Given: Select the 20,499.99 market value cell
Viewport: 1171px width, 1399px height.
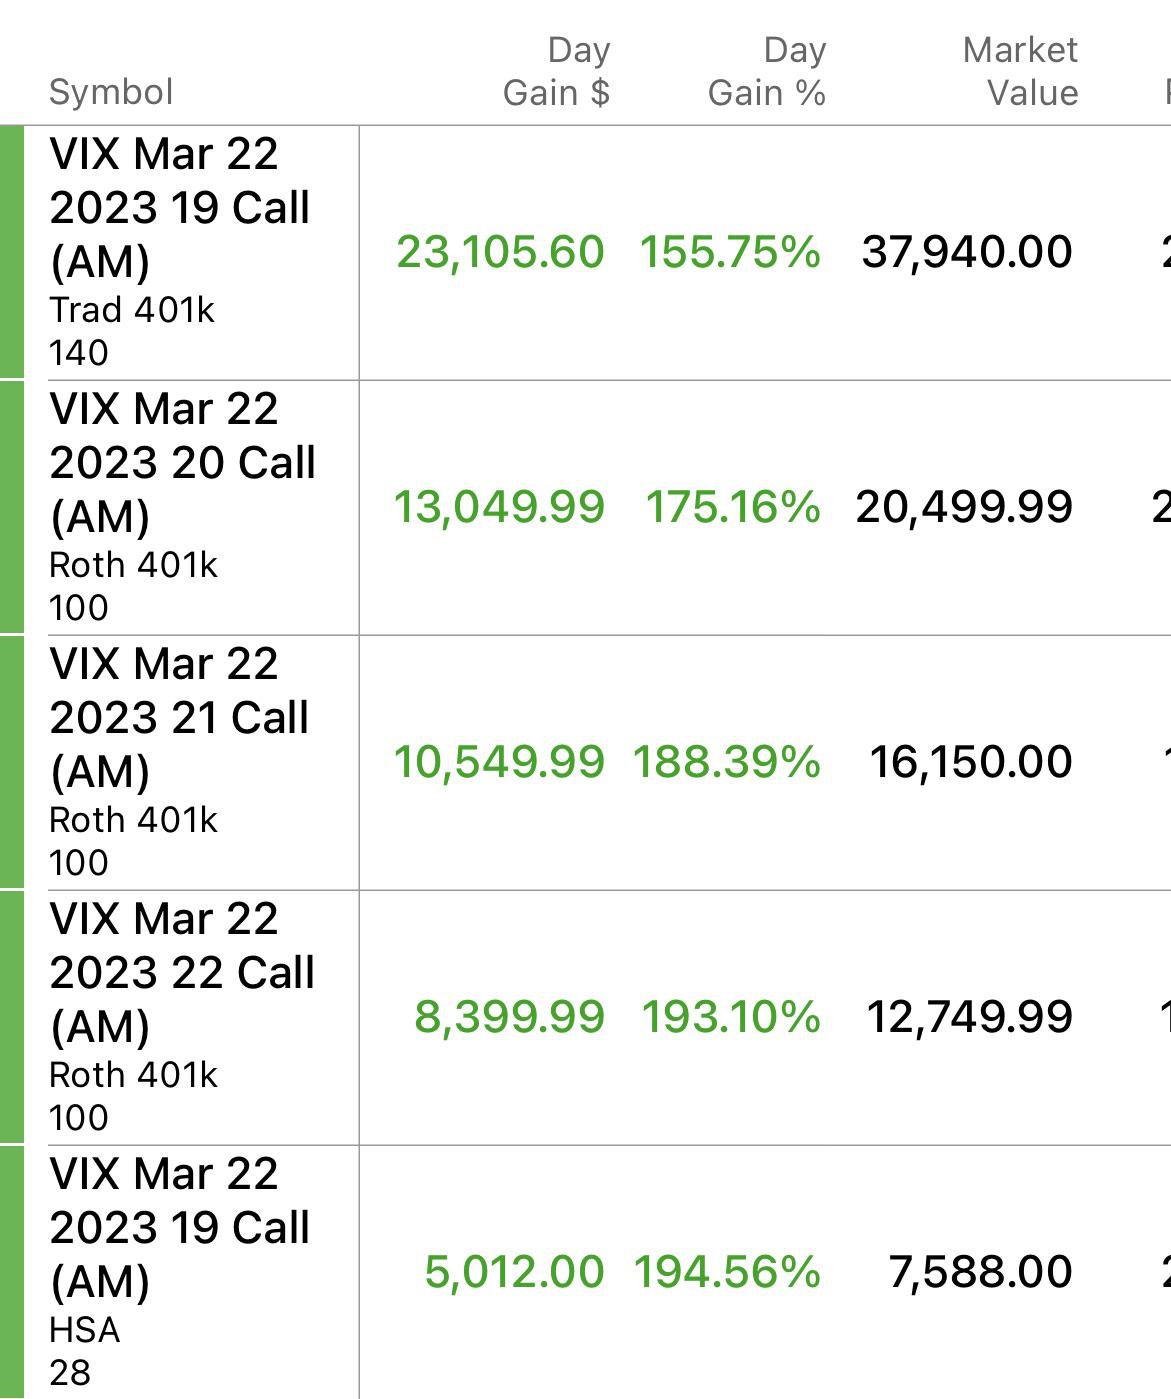Looking at the screenshot, I should point(964,507).
